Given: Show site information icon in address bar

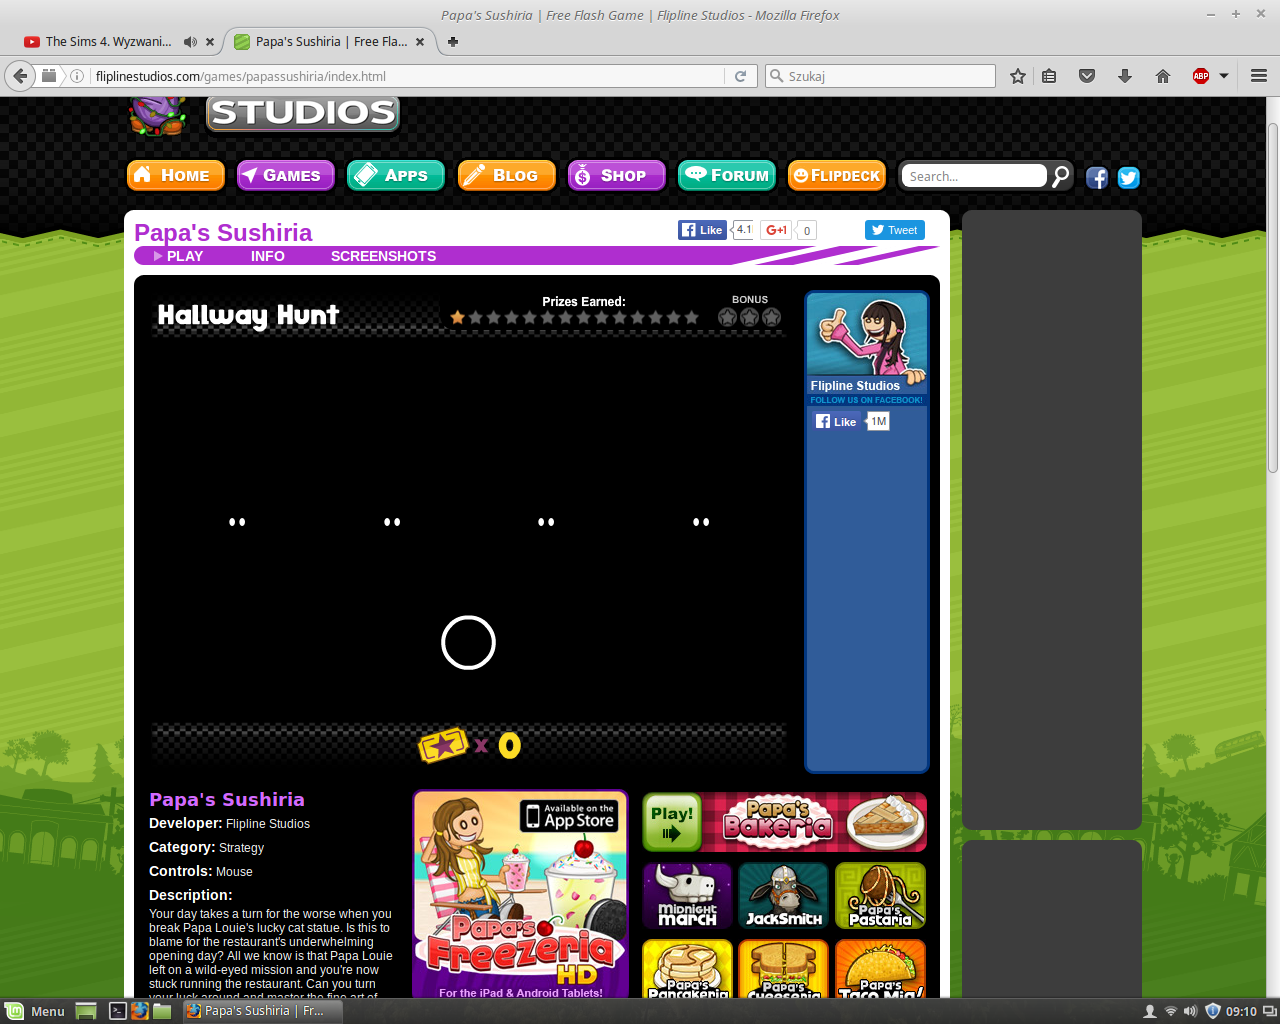Looking at the screenshot, I should pos(77,76).
